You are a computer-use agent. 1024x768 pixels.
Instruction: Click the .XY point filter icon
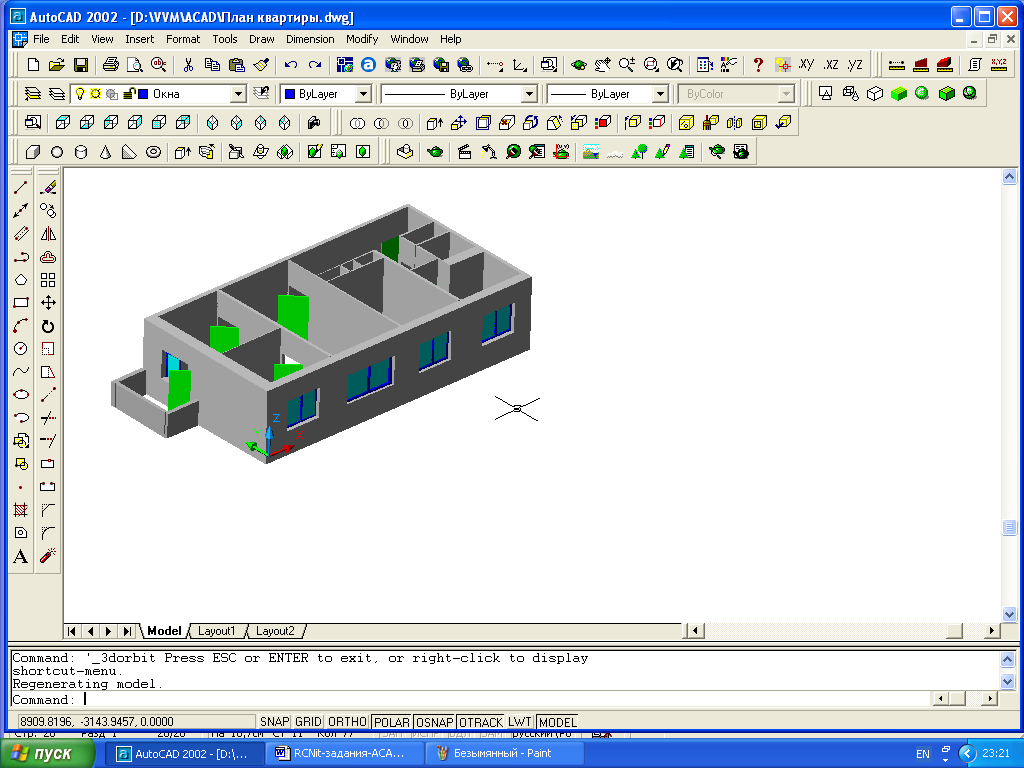pyautogui.click(x=807, y=65)
